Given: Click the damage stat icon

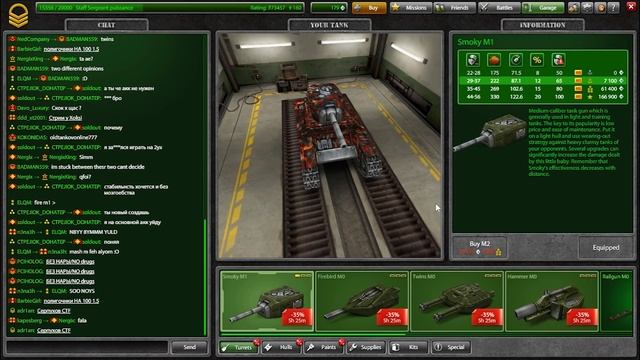Looking at the screenshot, I should pyautogui.click(x=473, y=60).
